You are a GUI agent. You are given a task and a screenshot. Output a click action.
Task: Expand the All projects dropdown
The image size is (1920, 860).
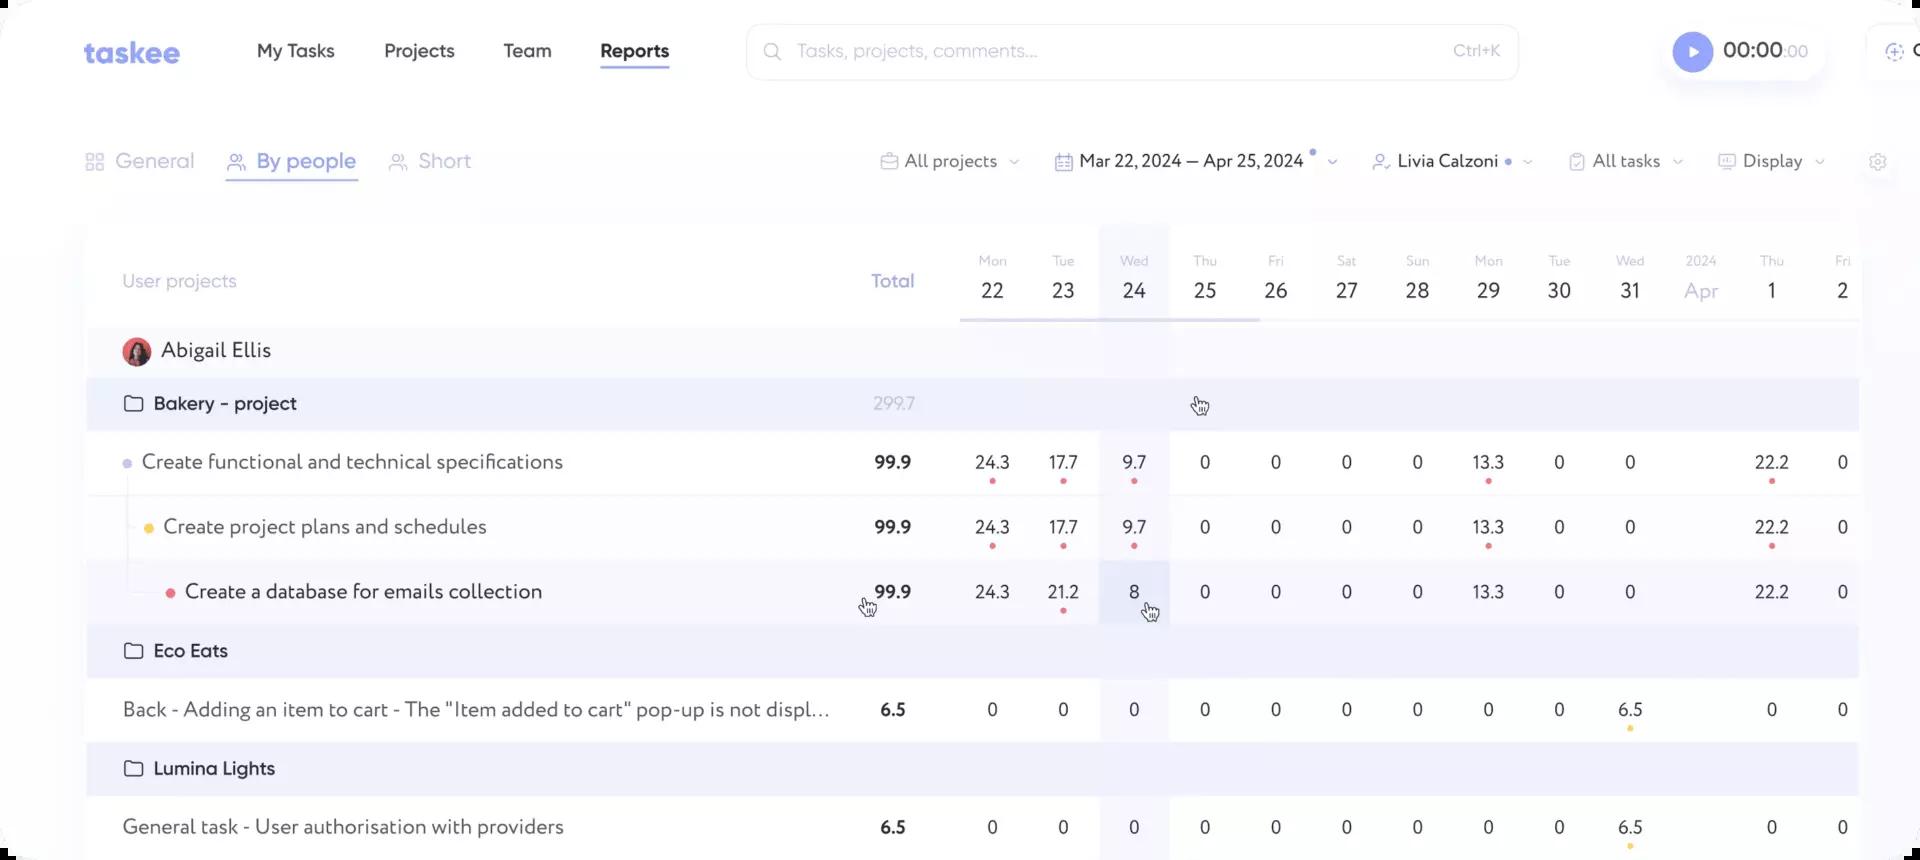(x=950, y=162)
